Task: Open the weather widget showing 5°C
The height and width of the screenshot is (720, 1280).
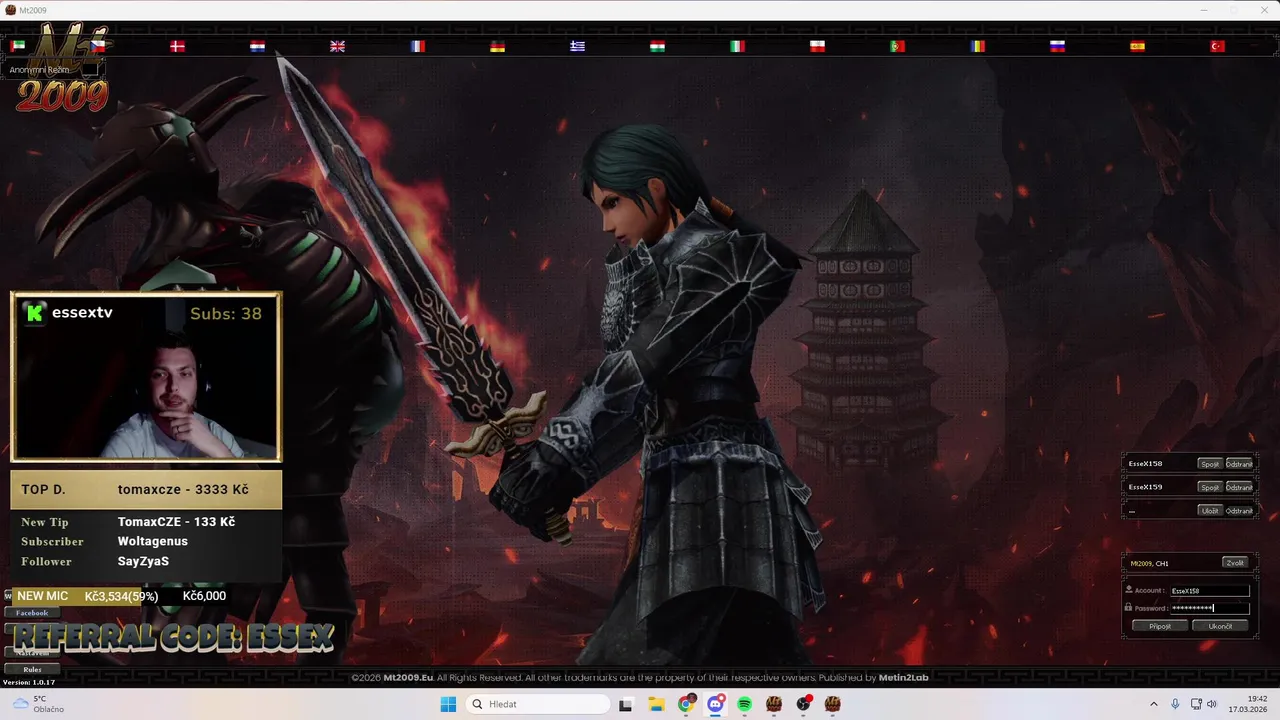Action: (38, 704)
